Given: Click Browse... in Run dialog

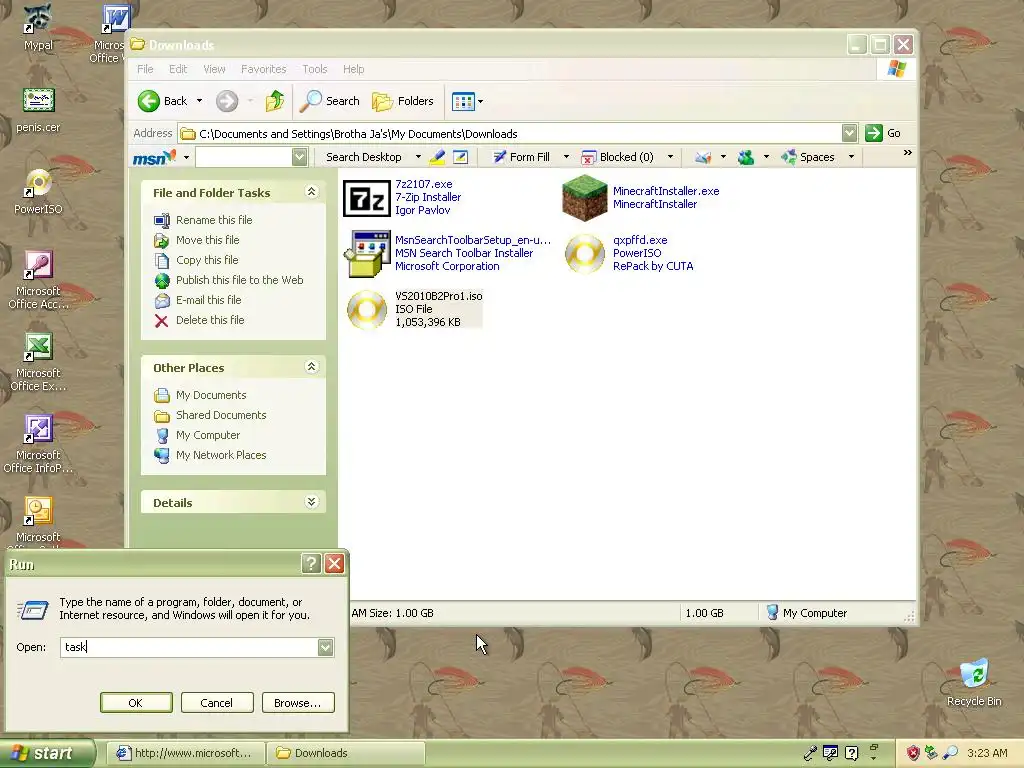Looking at the screenshot, I should click(x=298, y=703).
